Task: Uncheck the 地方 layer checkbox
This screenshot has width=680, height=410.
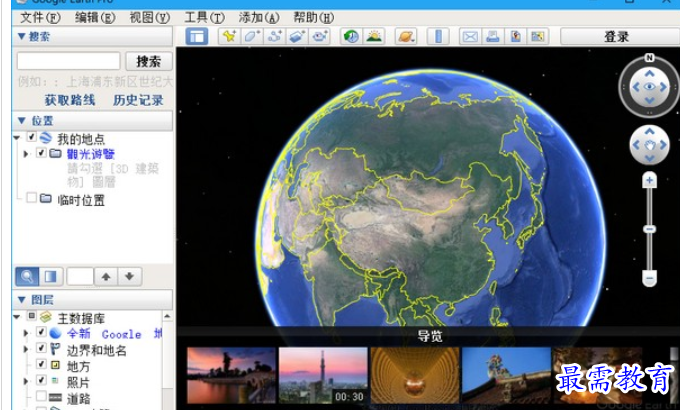Action: pyautogui.click(x=41, y=364)
